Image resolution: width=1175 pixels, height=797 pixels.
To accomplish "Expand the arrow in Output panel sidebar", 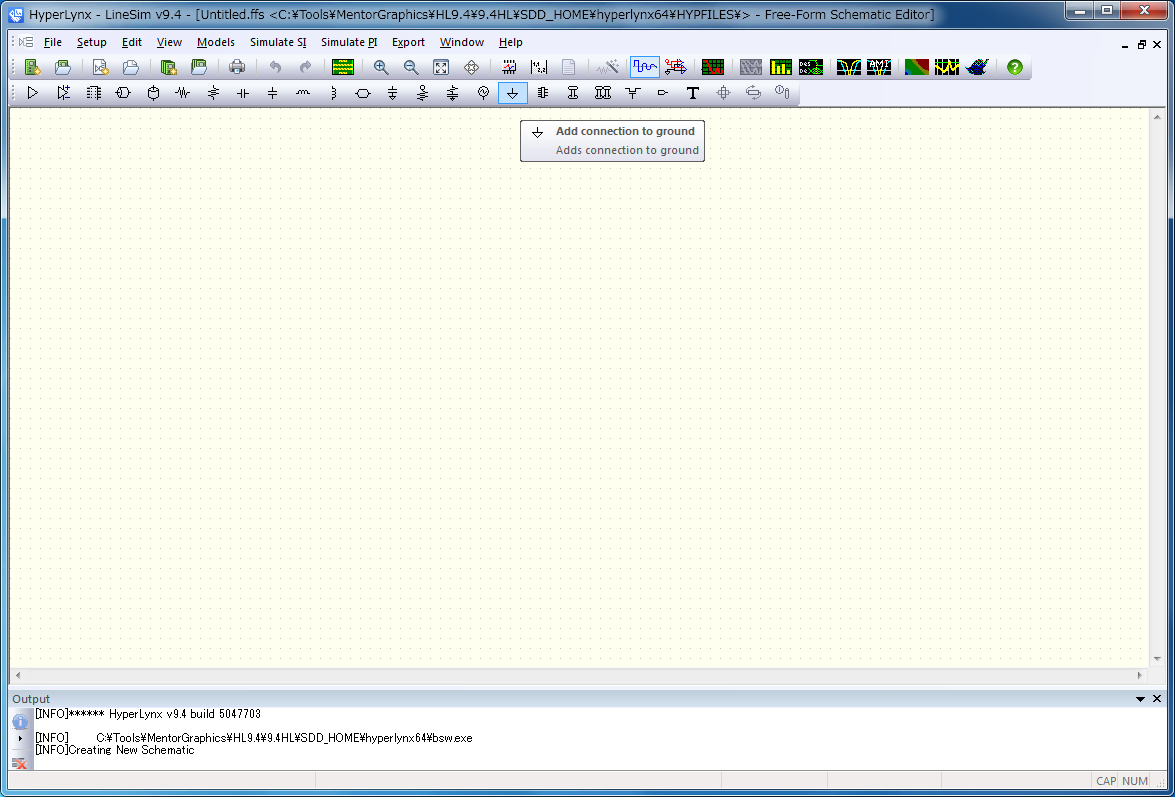I will coord(20,738).
